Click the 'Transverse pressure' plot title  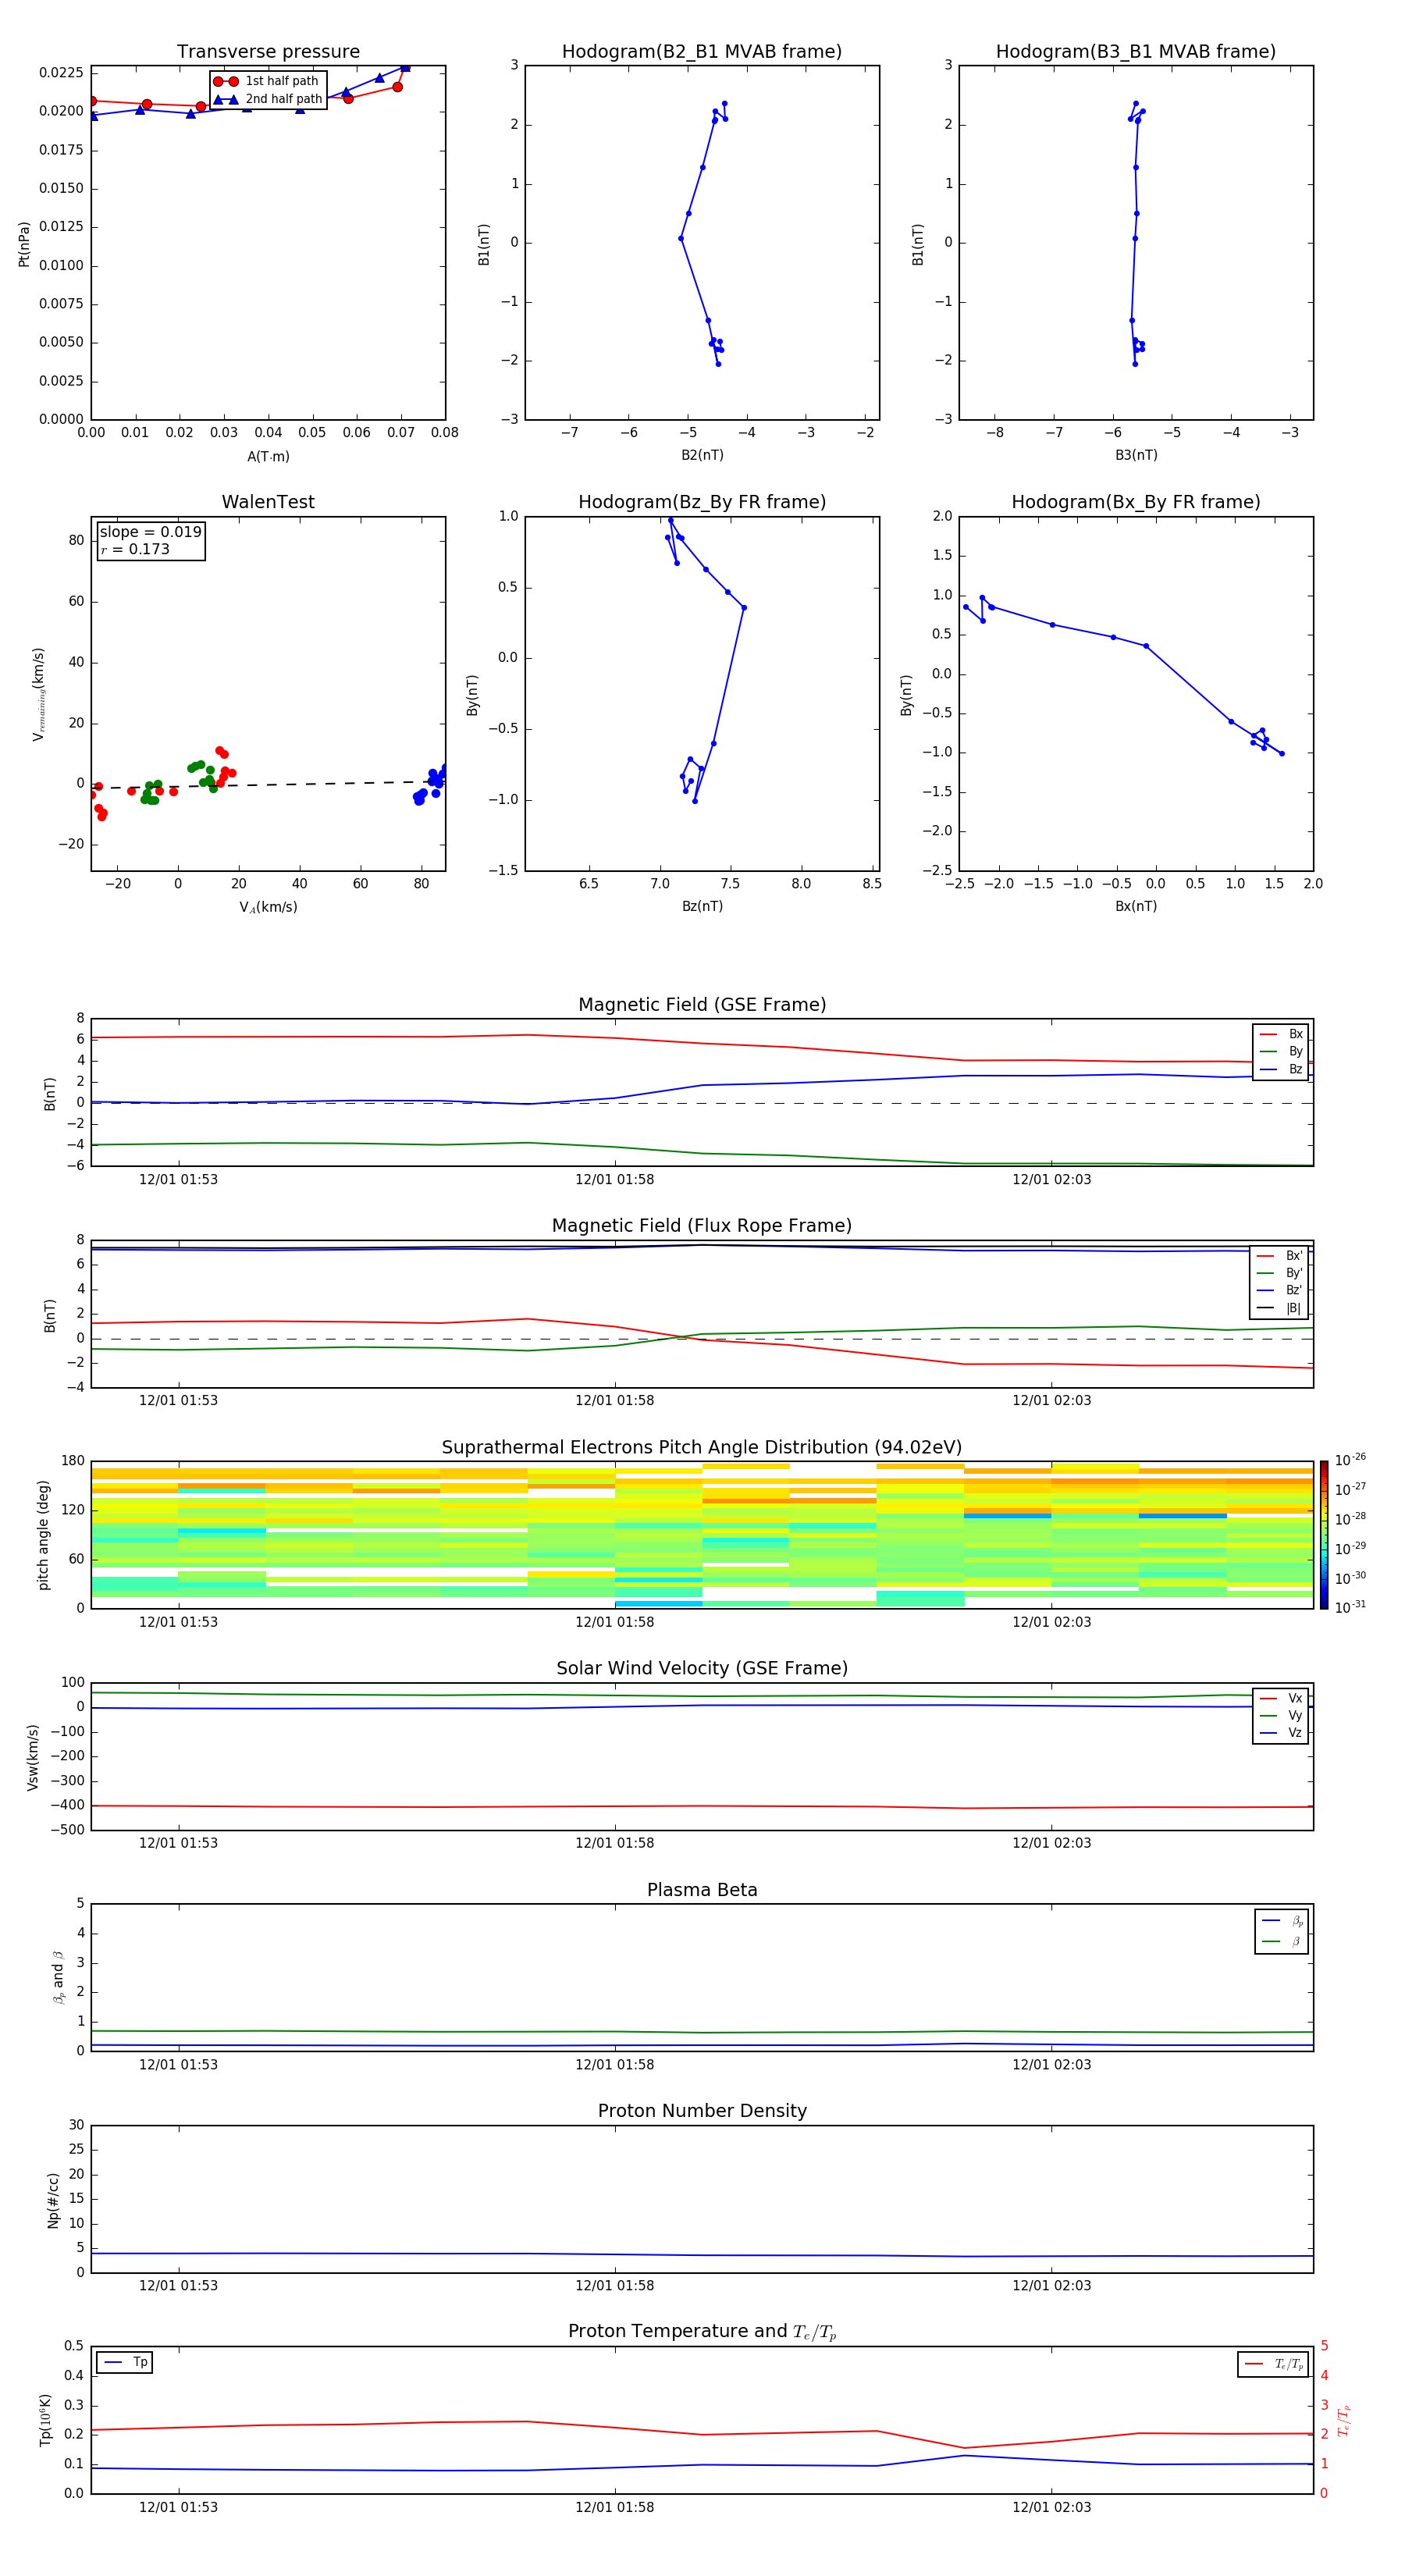tap(268, 52)
